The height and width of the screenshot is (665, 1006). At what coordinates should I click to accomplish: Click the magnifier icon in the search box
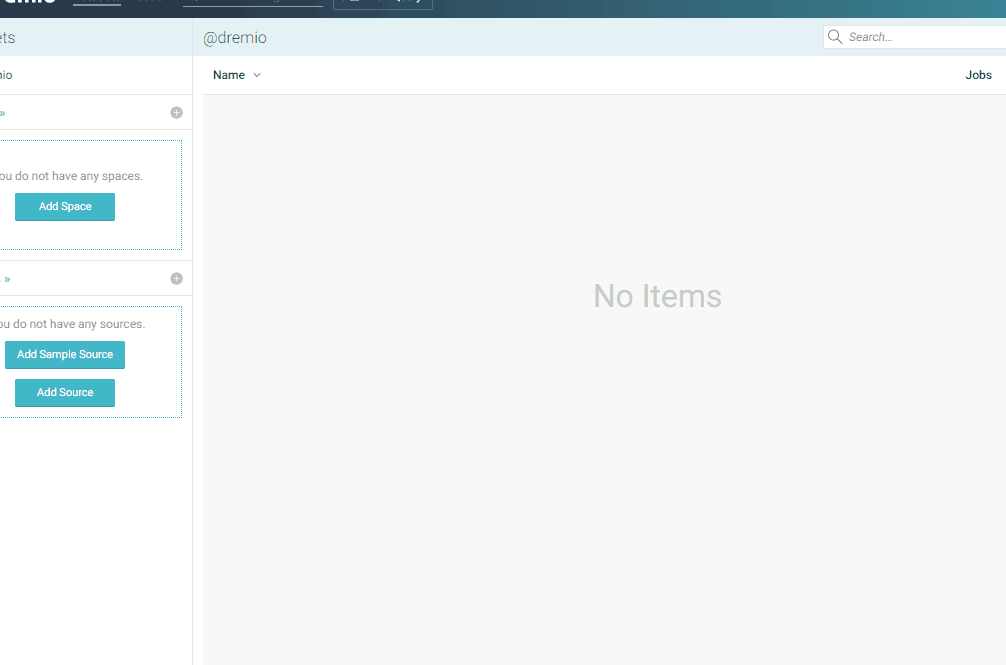click(835, 37)
